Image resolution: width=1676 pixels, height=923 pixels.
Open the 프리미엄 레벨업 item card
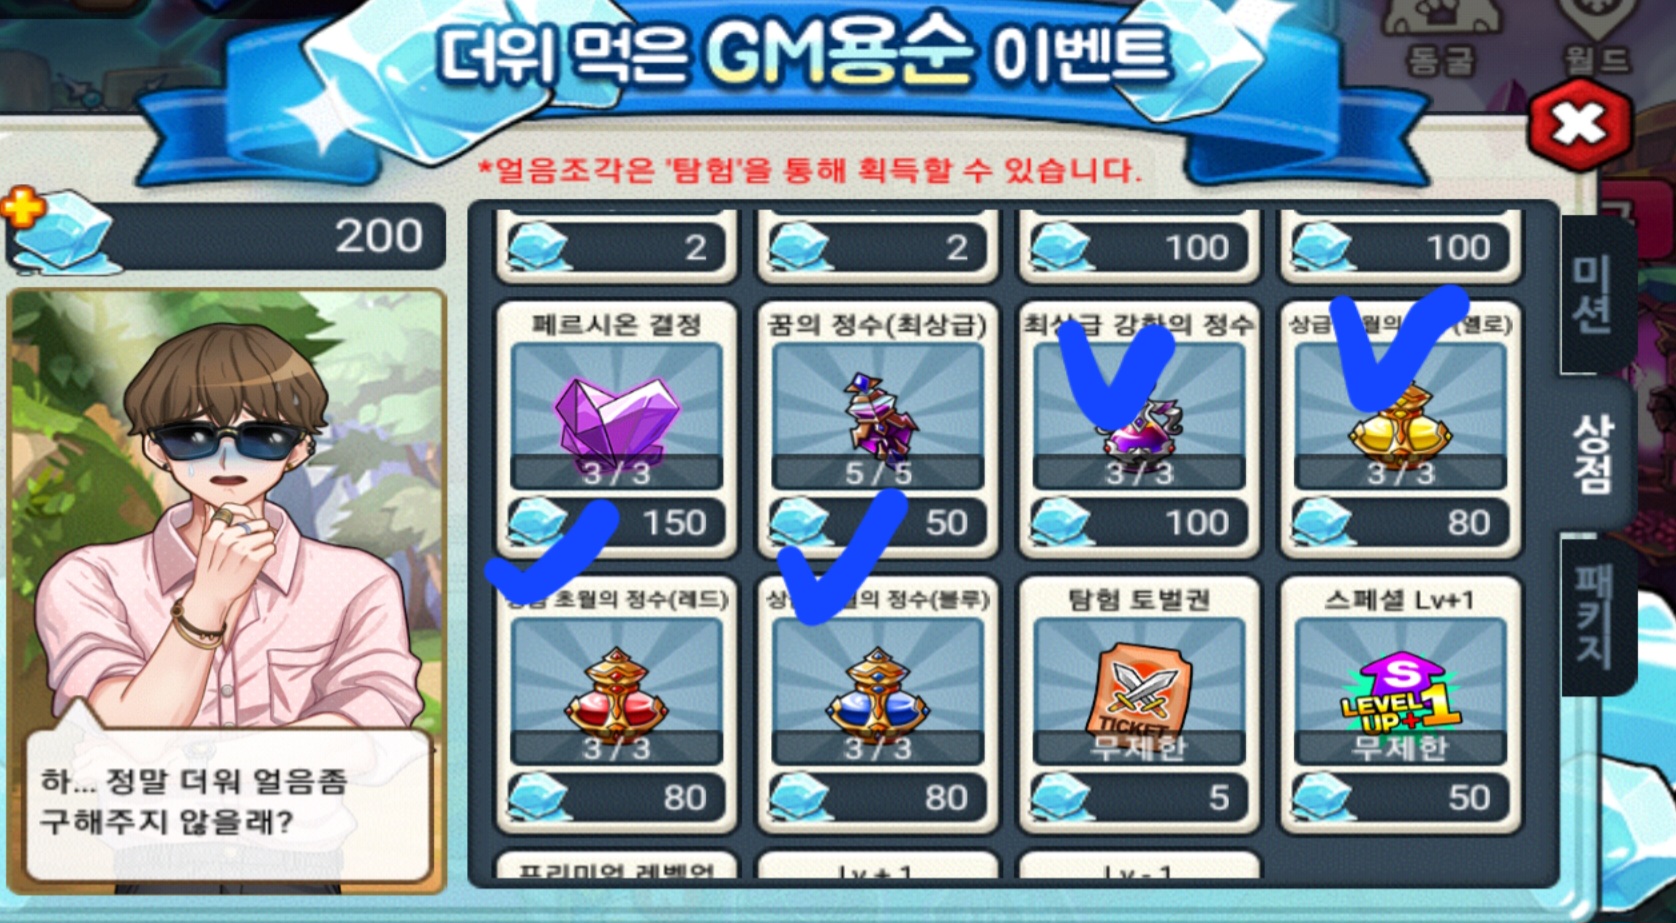tap(616, 866)
